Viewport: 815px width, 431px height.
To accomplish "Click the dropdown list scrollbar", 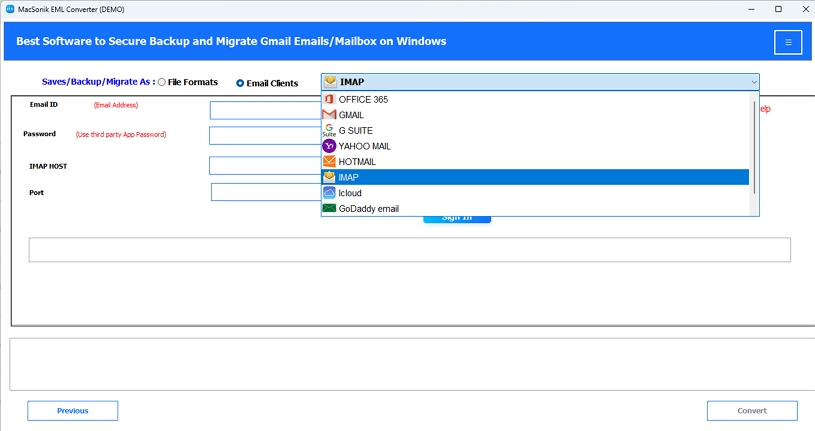I will (x=754, y=148).
